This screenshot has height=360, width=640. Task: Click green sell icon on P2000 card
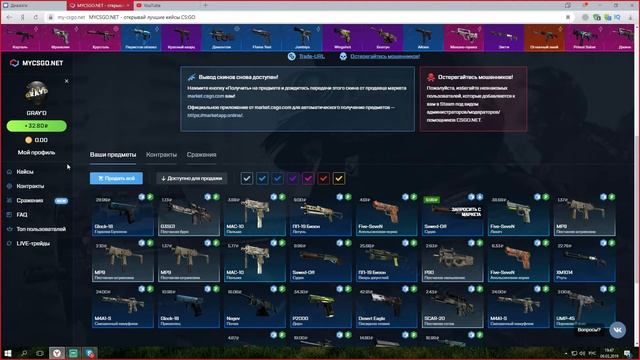[348, 289]
